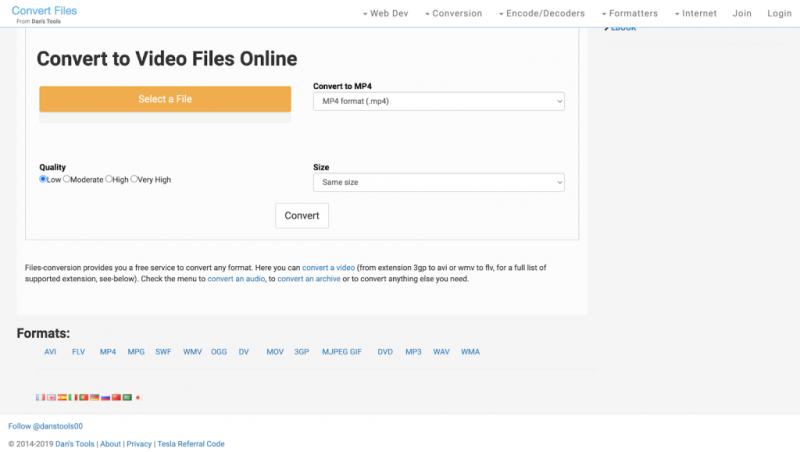Switch language using the UK flag
This screenshot has width=800, height=452.
(52, 397)
